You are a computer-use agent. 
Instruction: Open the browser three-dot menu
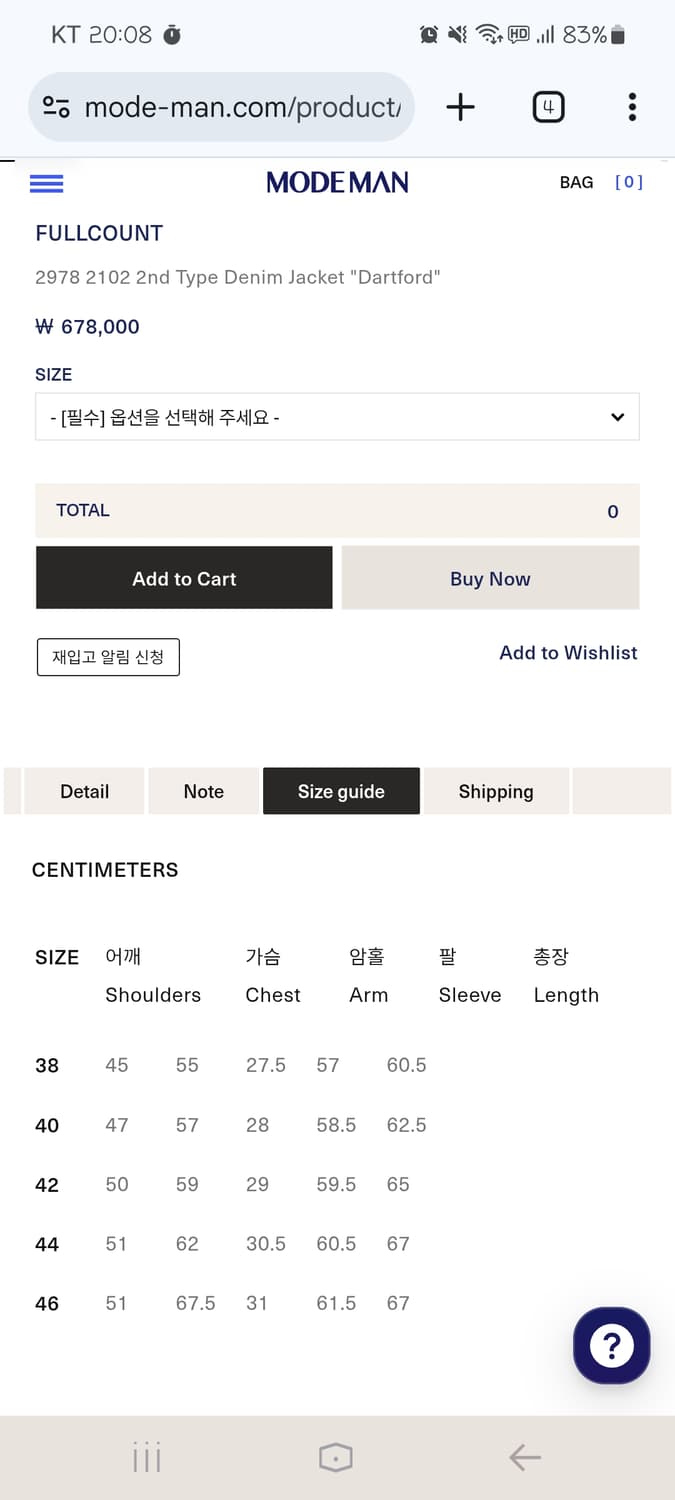[x=632, y=107]
